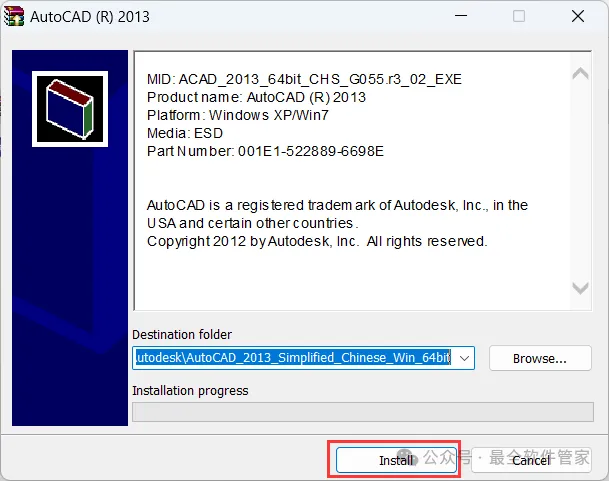Click the 'AutoCAD is a registered trademark' line
Screen dimensions: 609x481
[337, 205]
